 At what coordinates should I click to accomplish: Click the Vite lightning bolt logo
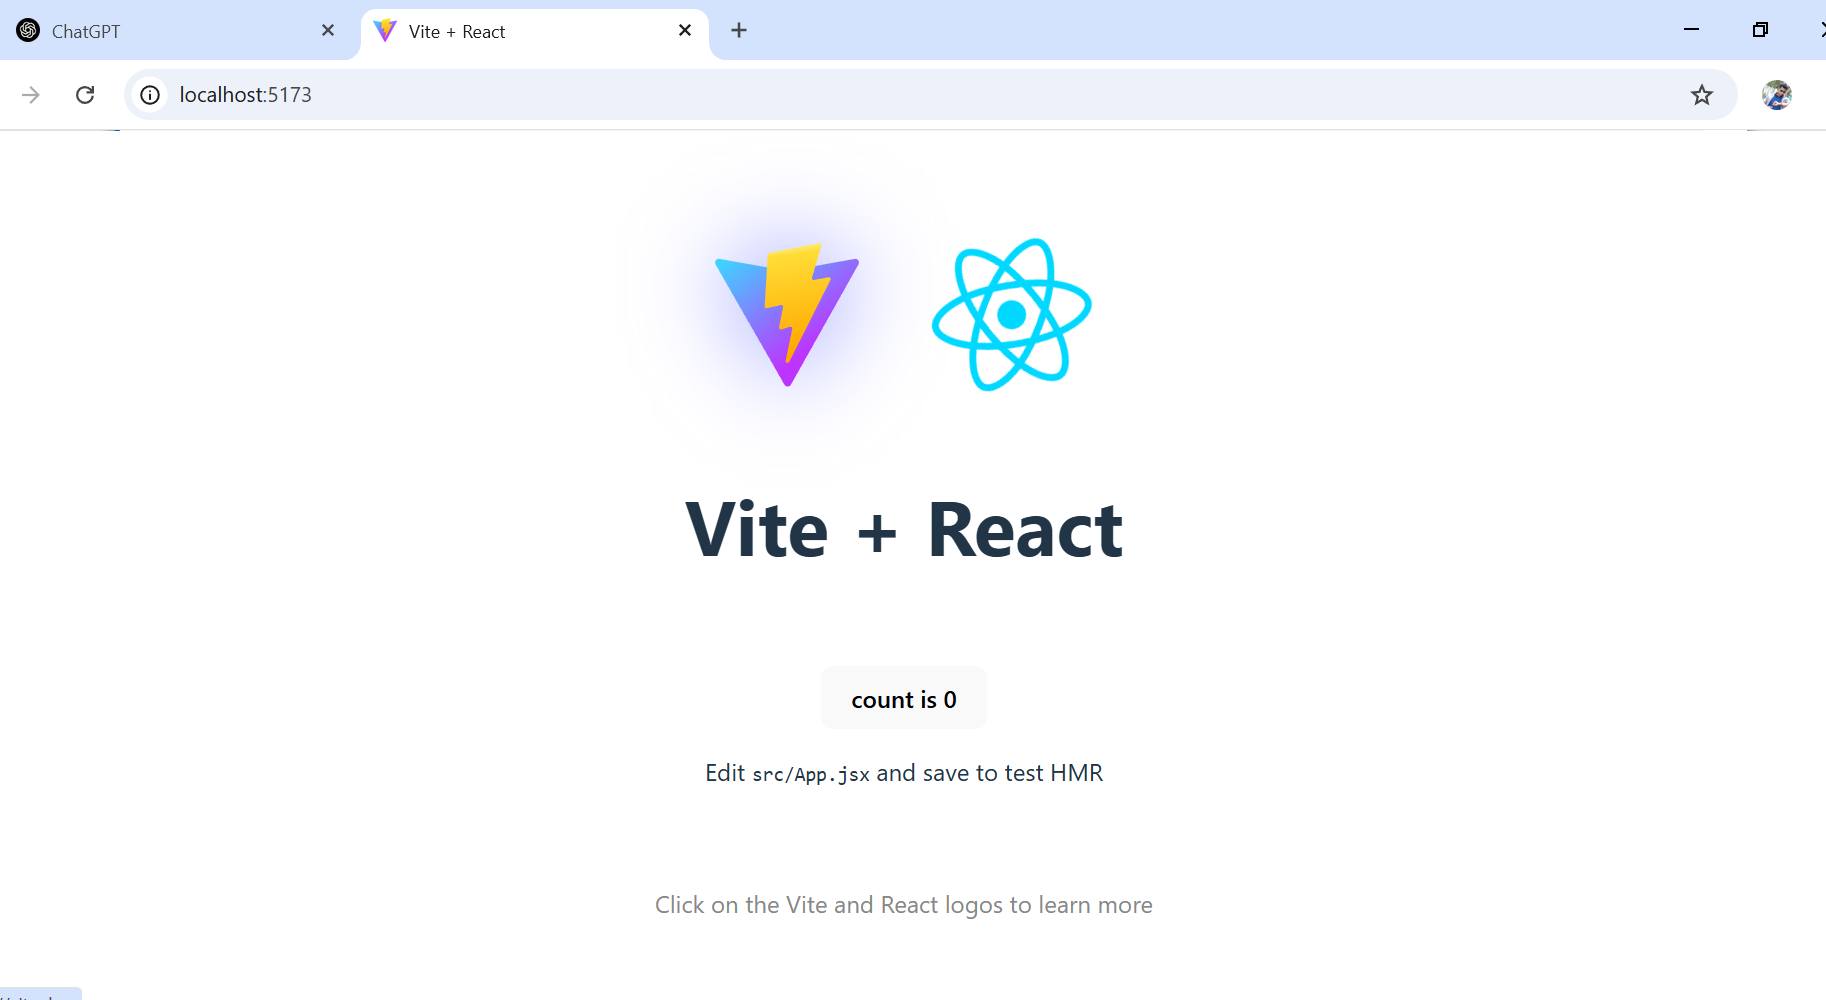pos(787,314)
